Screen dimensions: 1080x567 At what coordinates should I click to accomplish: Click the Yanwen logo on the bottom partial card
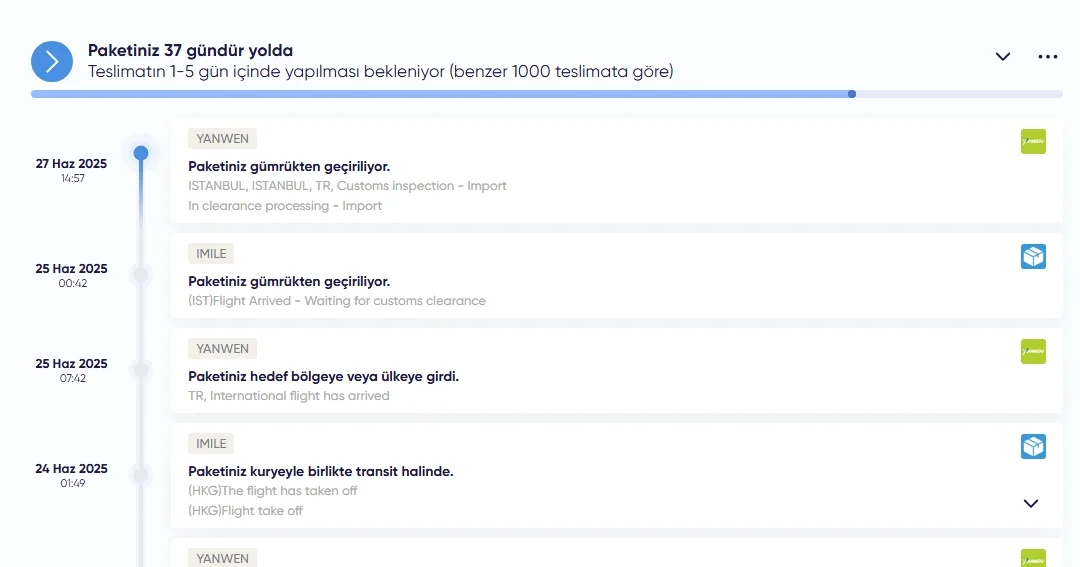click(x=1033, y=559)
